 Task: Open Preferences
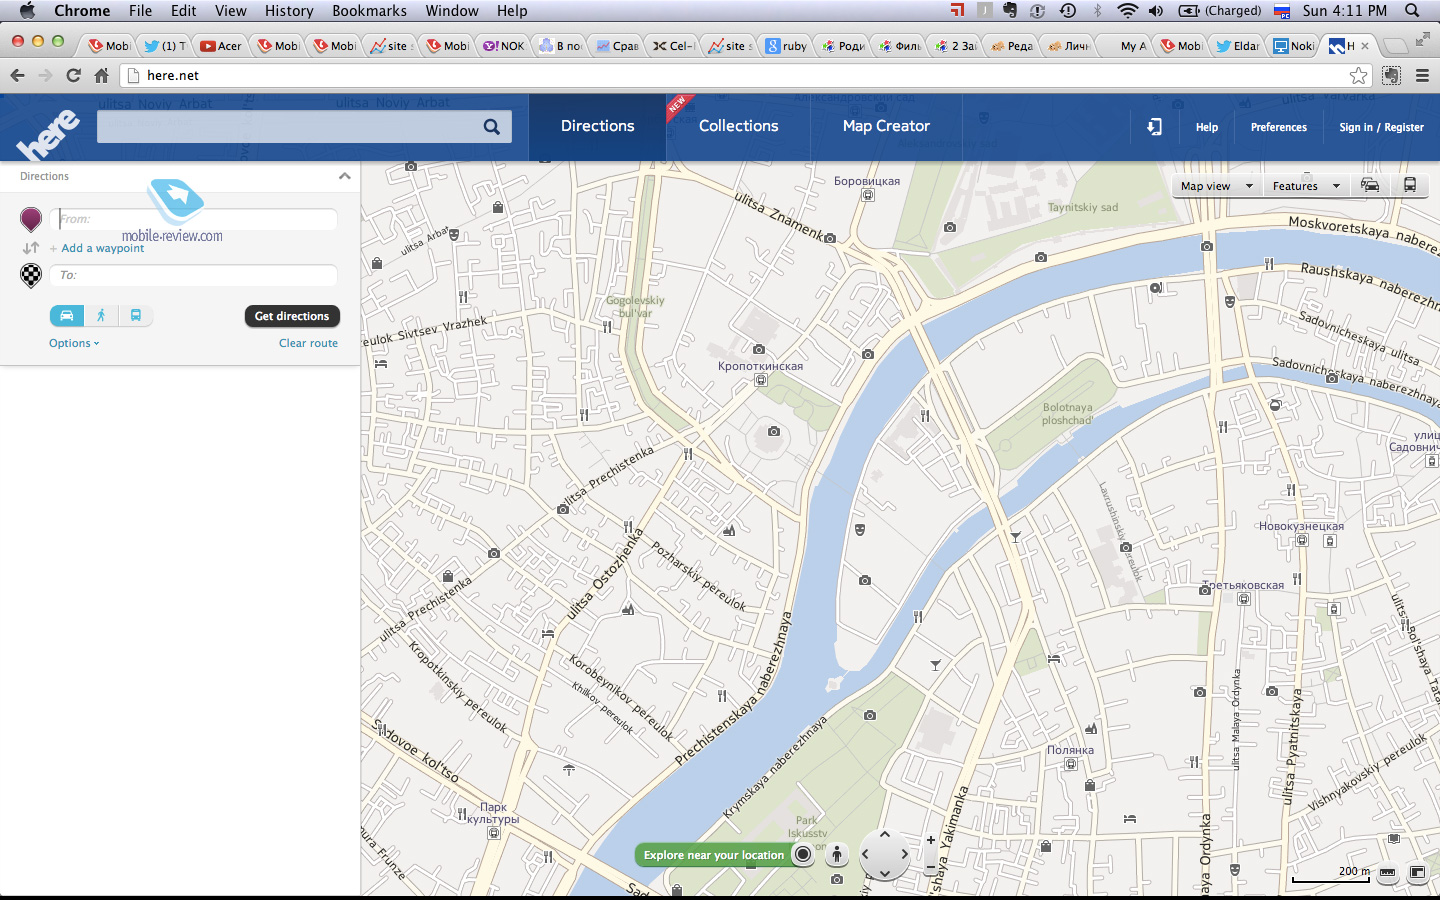[1278, 127]
